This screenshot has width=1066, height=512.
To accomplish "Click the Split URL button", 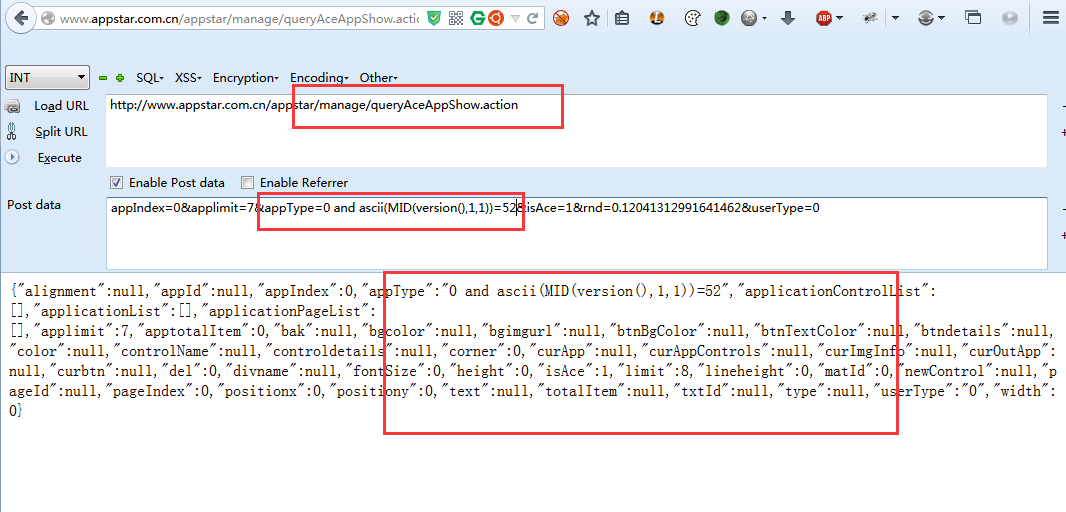I will [x=61, y=132].
